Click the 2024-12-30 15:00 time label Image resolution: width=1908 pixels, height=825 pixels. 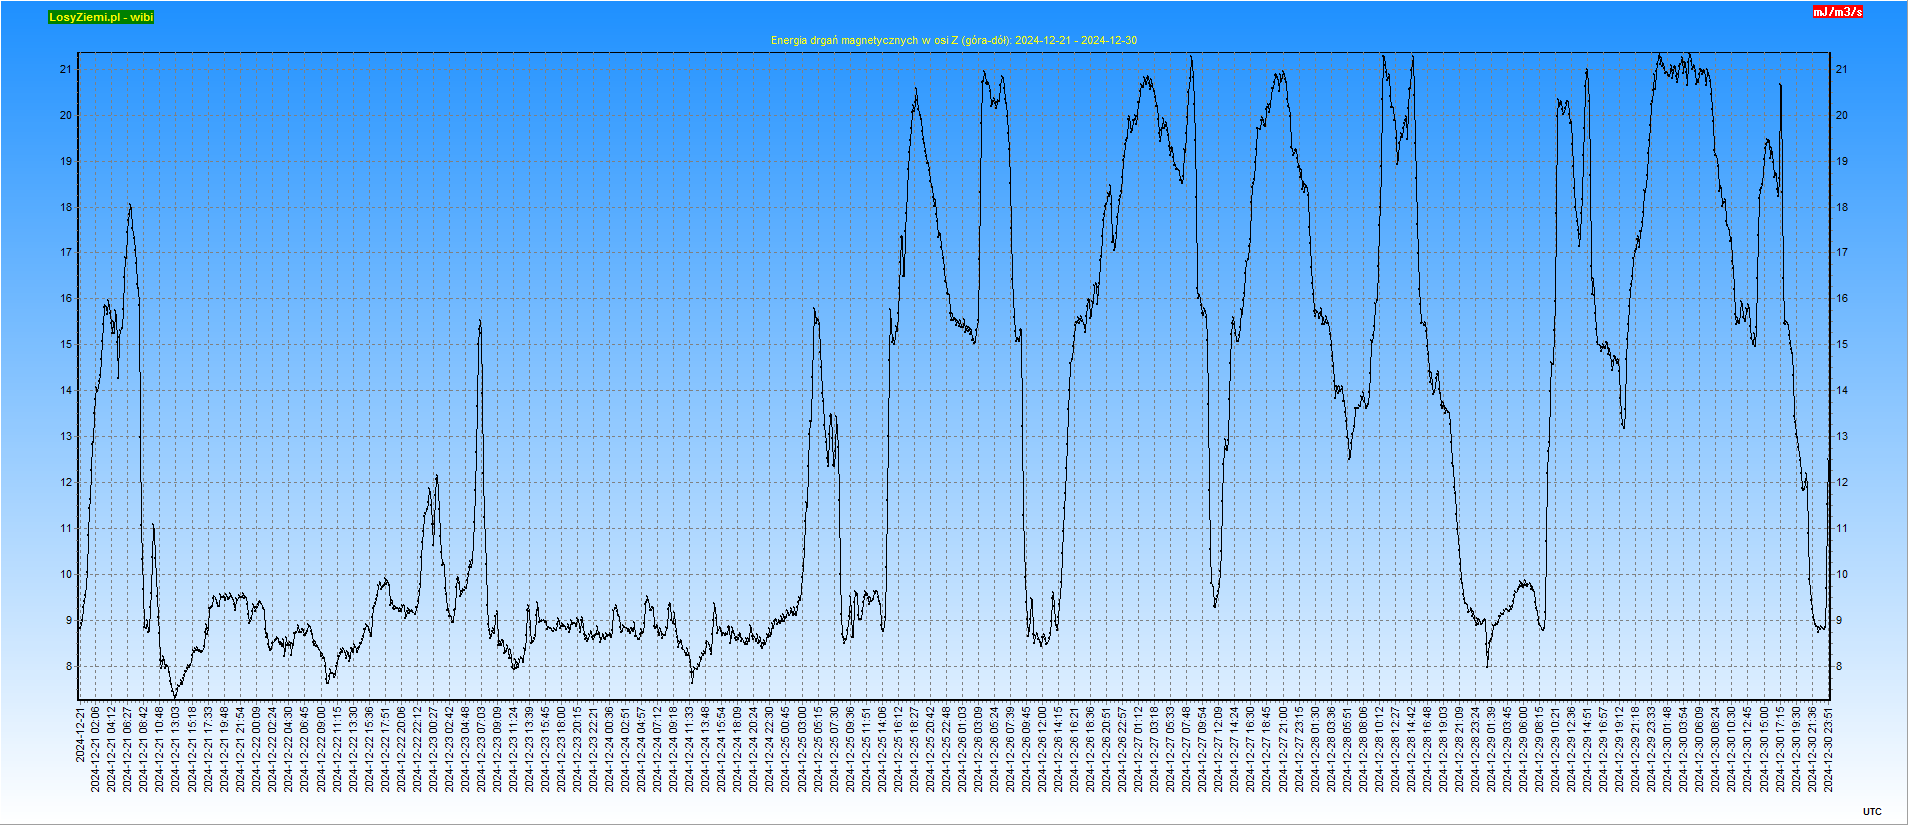coord(1765,749)
